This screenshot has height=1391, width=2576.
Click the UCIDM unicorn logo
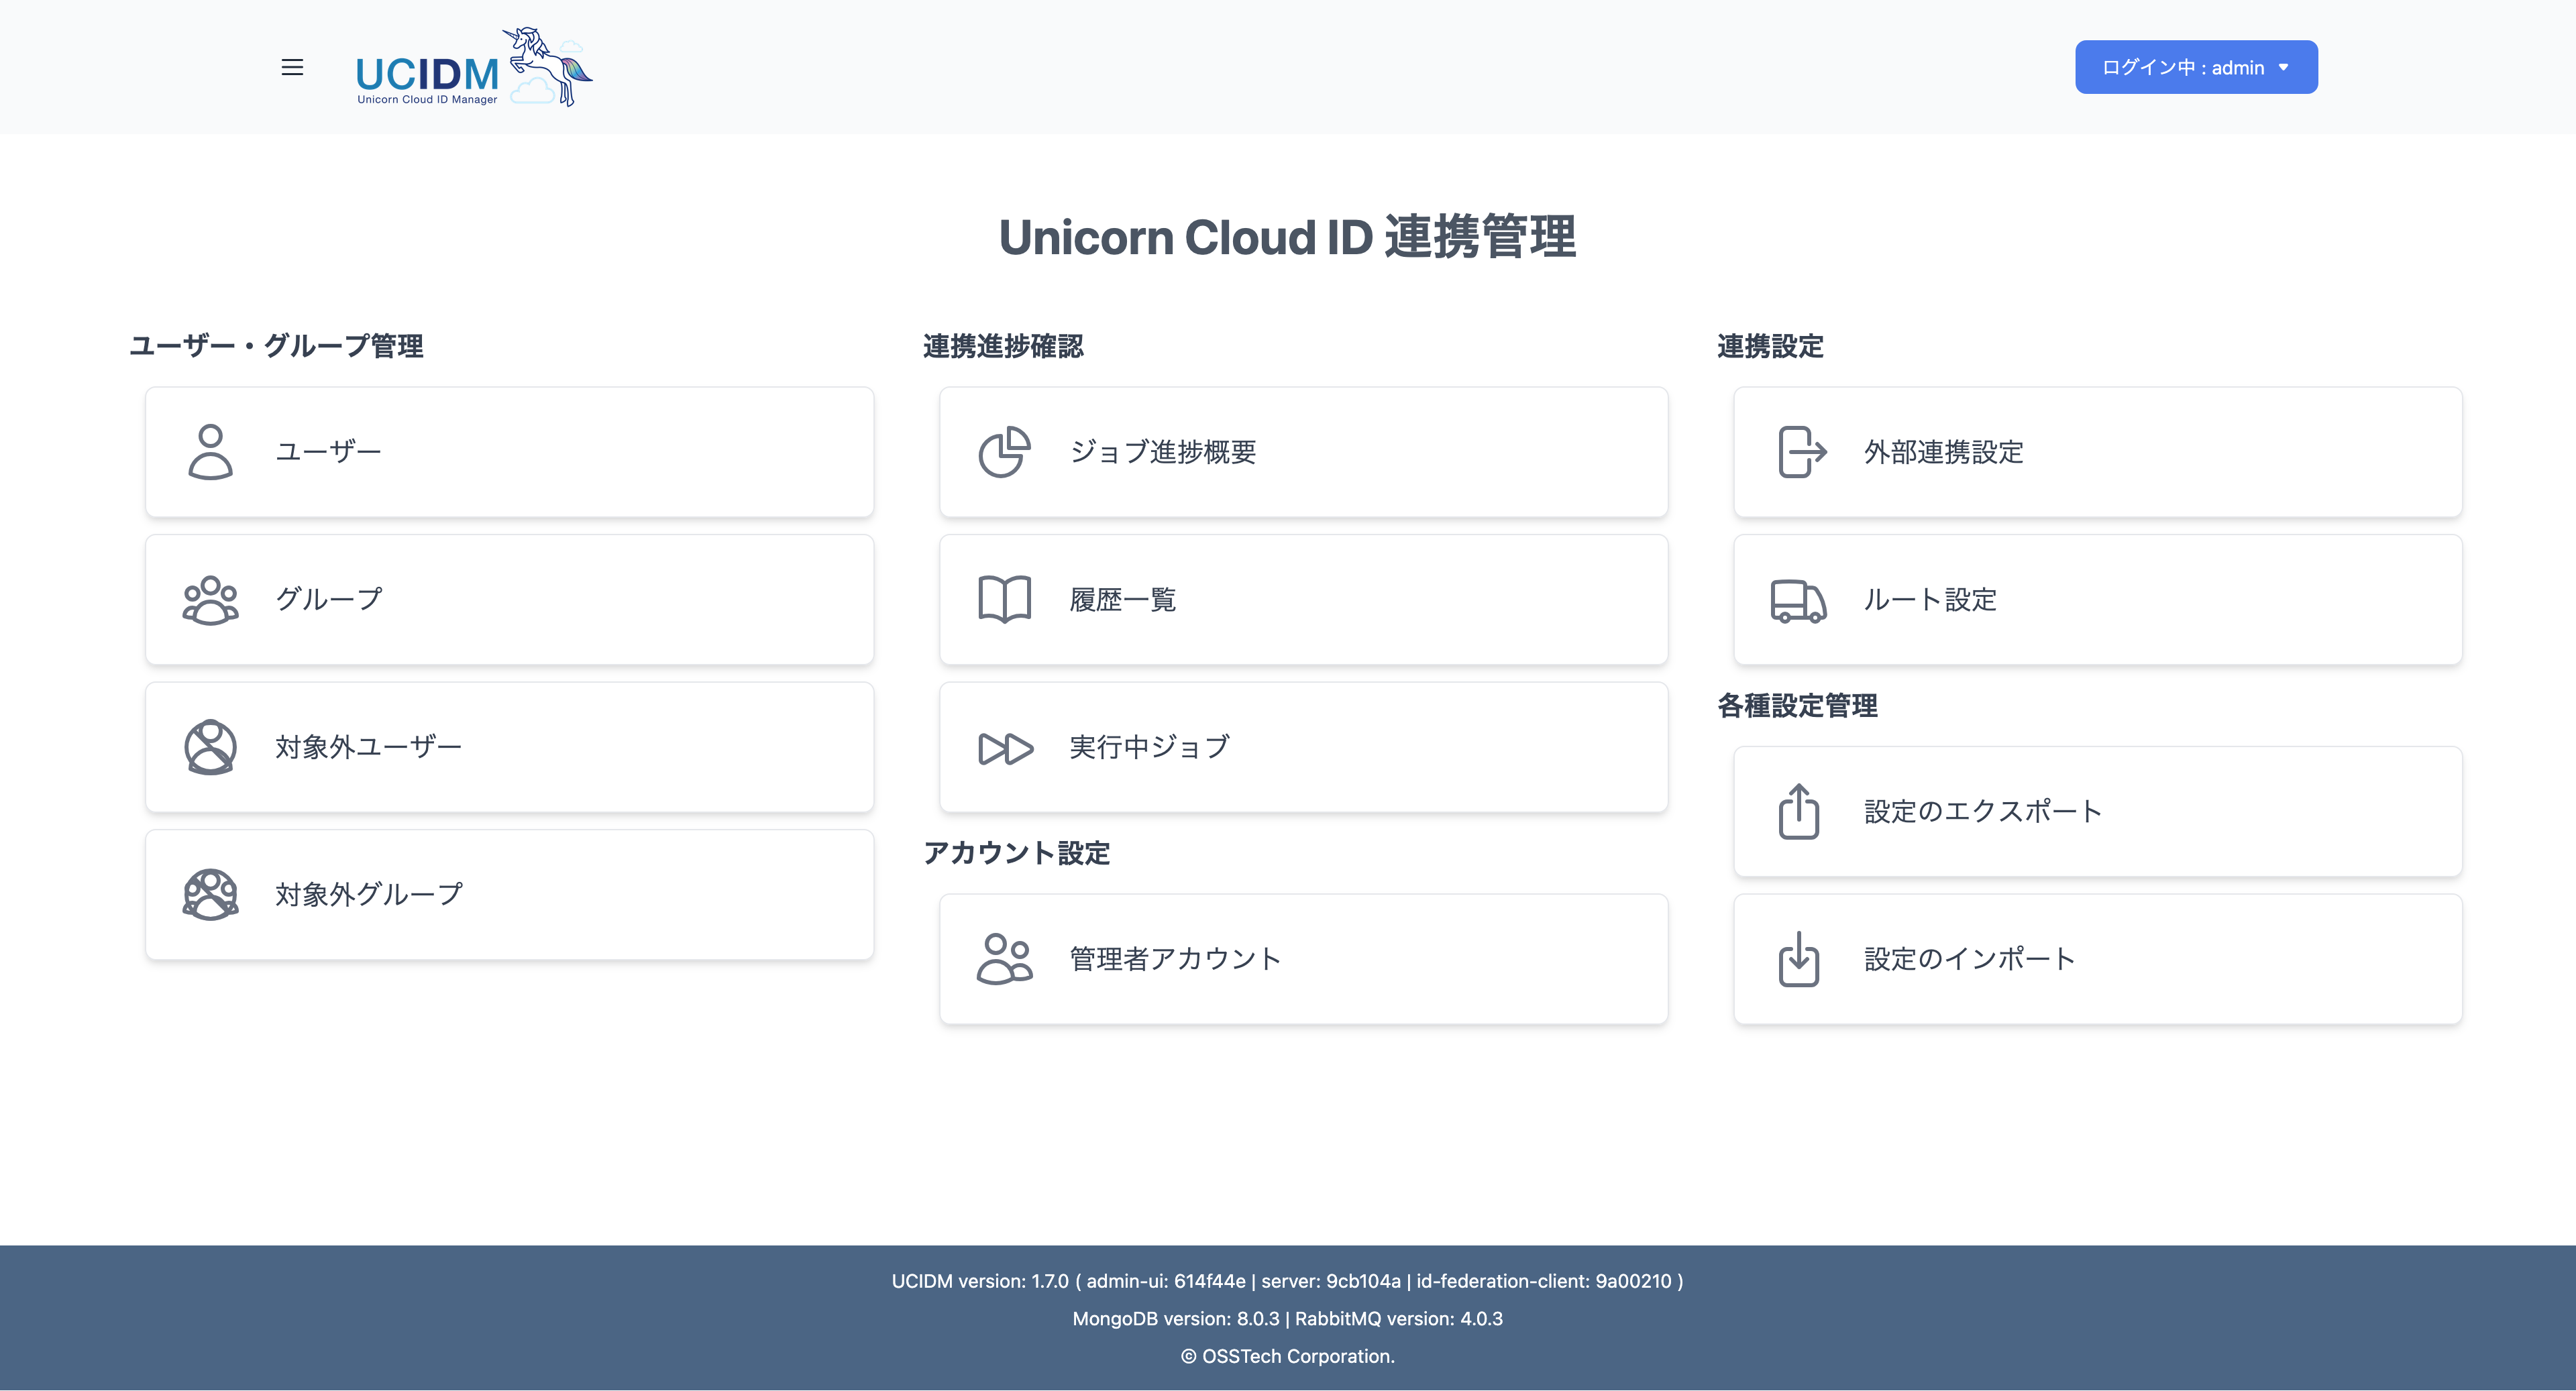pos(474,67)
